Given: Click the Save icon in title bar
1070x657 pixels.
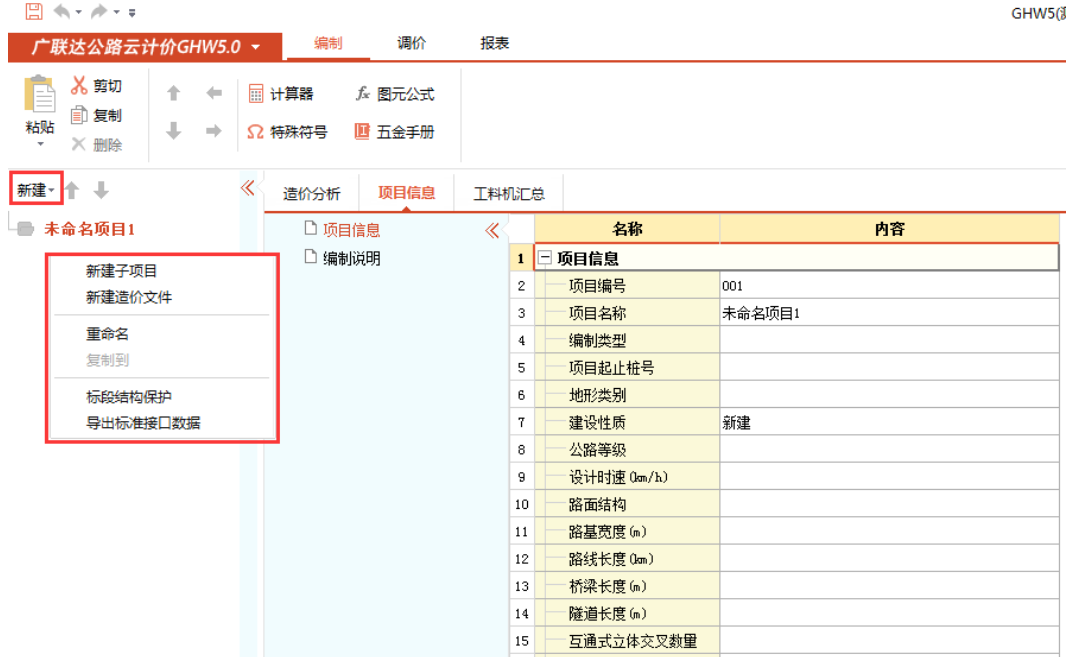Looking at the screenshot, I should (34, 12).
